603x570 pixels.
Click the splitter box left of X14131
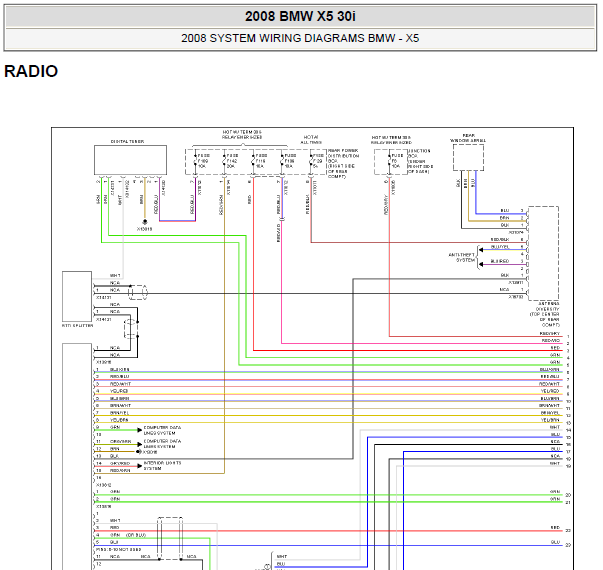[77, 296]
